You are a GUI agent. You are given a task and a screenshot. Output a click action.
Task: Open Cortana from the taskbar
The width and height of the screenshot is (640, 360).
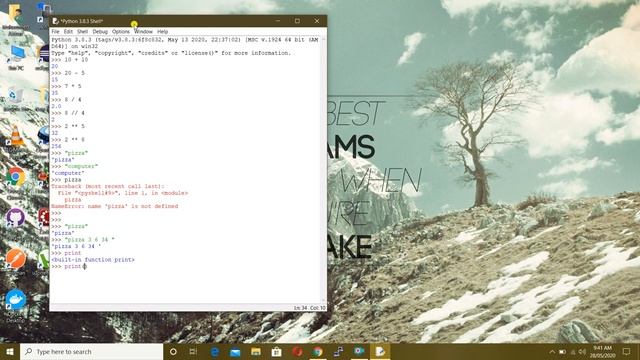point(173,351)
